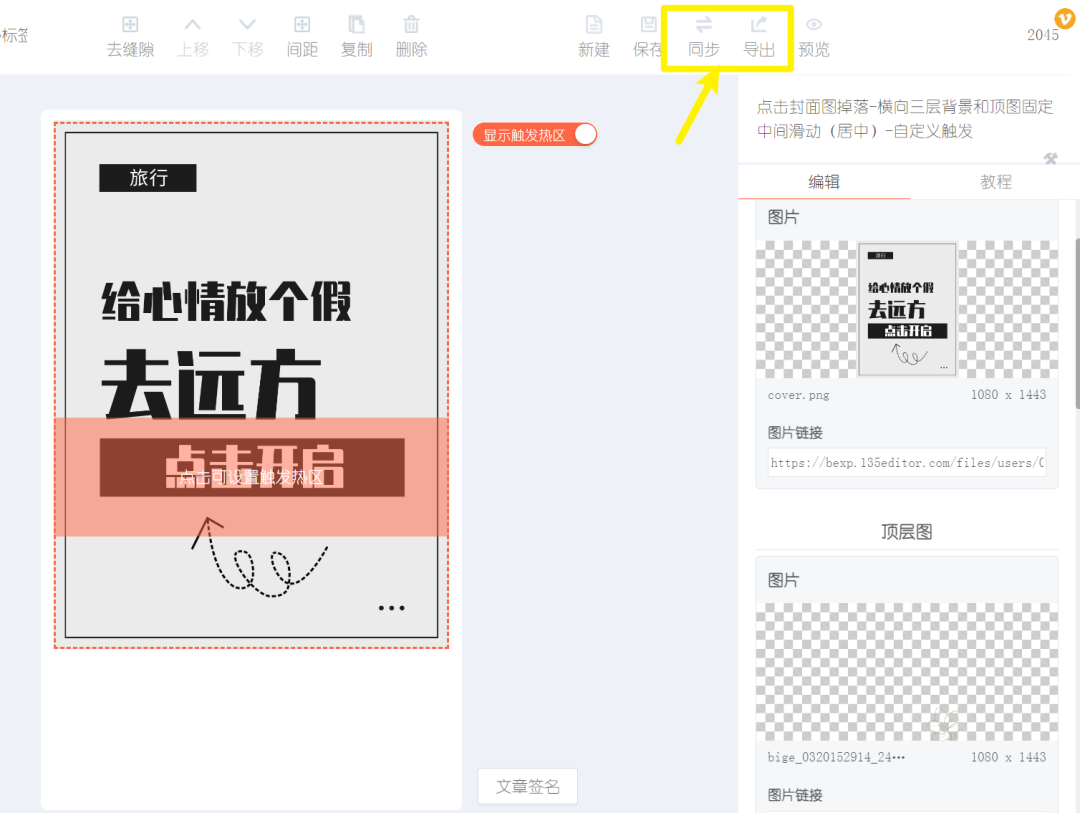Click the top-layer bige image thumbnail

point(906,672)
